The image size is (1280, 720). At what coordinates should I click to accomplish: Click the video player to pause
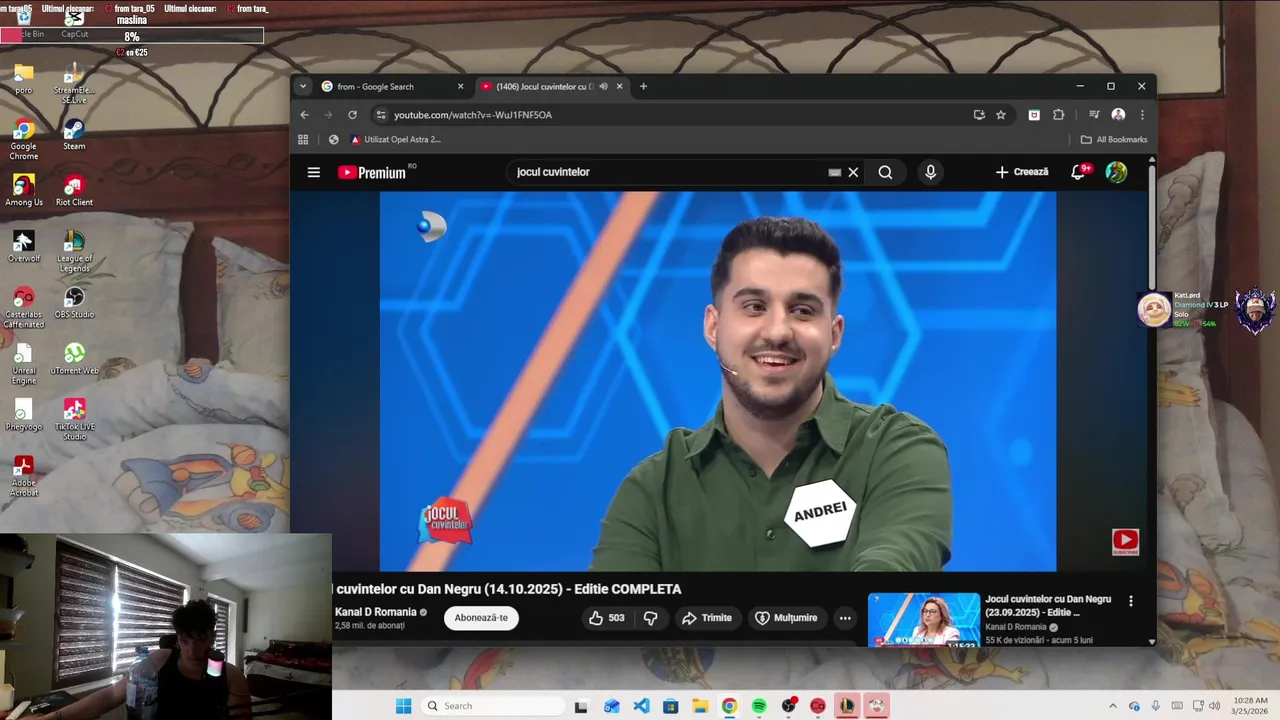pyautogui.click(x=718, y=381)
